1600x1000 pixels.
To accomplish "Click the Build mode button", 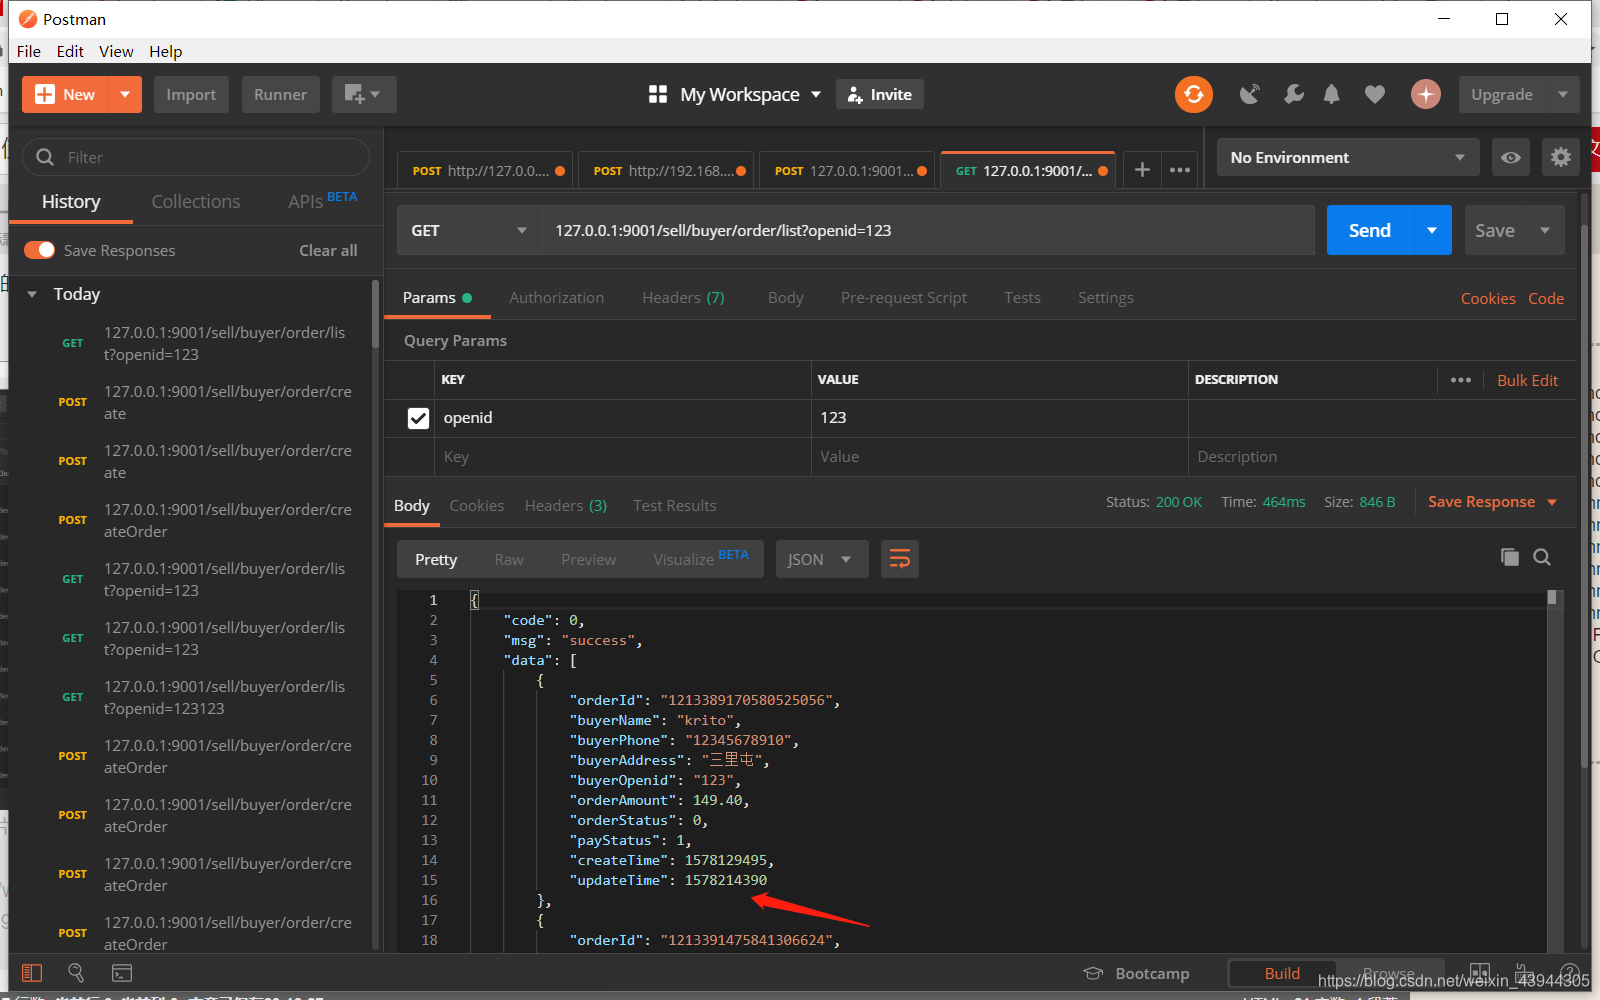I will 1282,973.
